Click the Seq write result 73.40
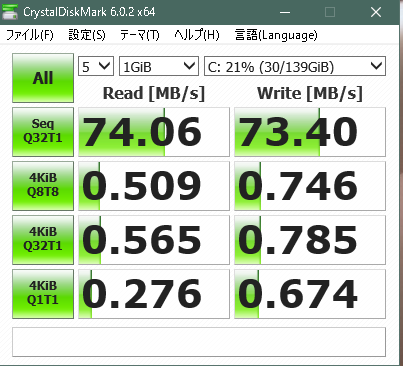The width and height of the screenshot is (403, 366). [310, 132]
